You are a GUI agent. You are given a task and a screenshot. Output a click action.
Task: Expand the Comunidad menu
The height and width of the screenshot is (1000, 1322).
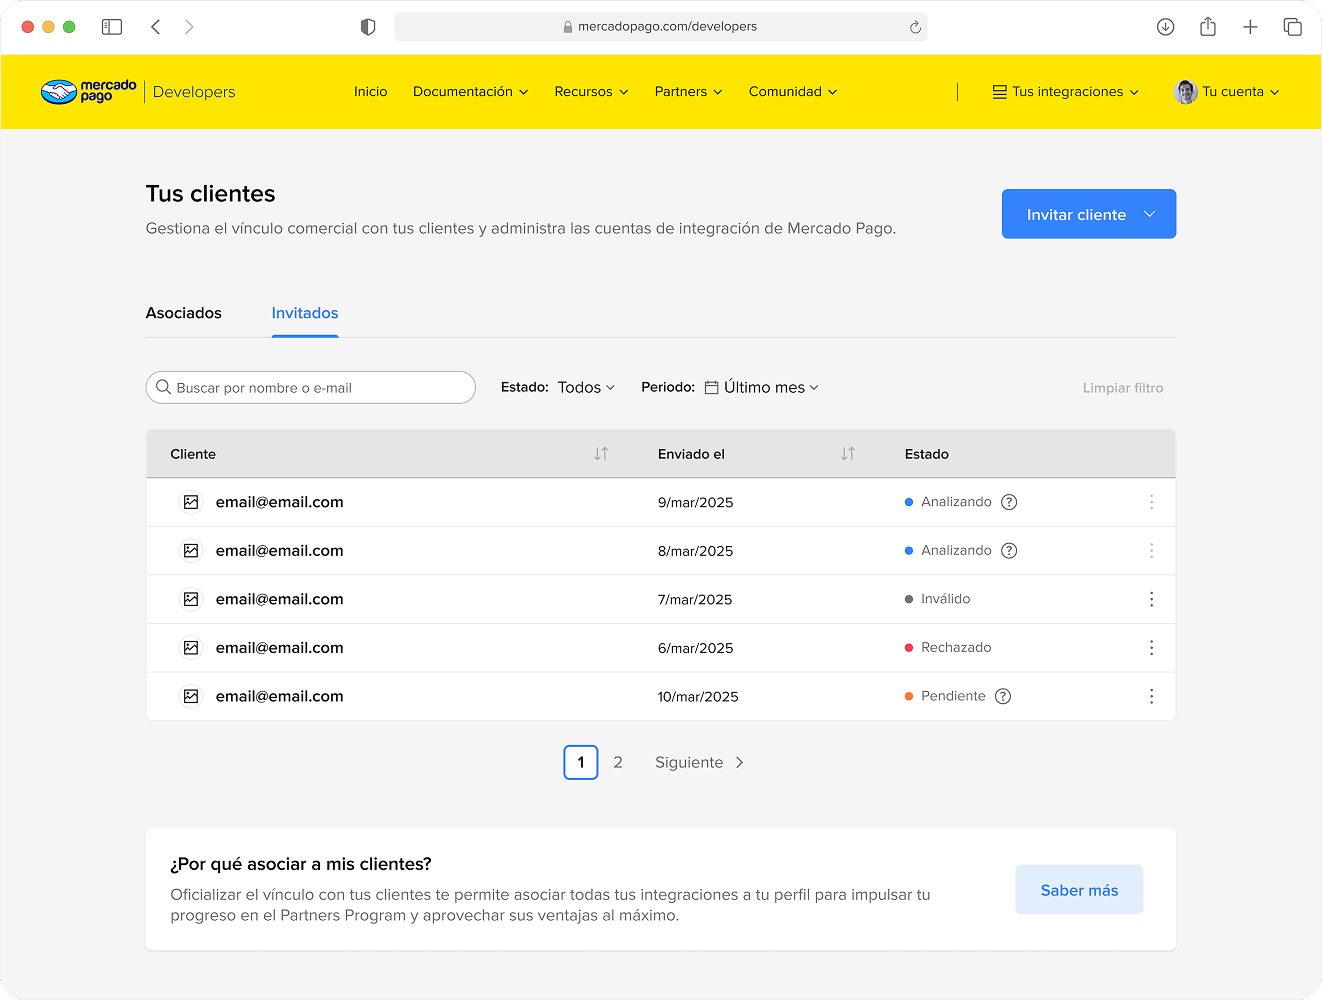793,92
